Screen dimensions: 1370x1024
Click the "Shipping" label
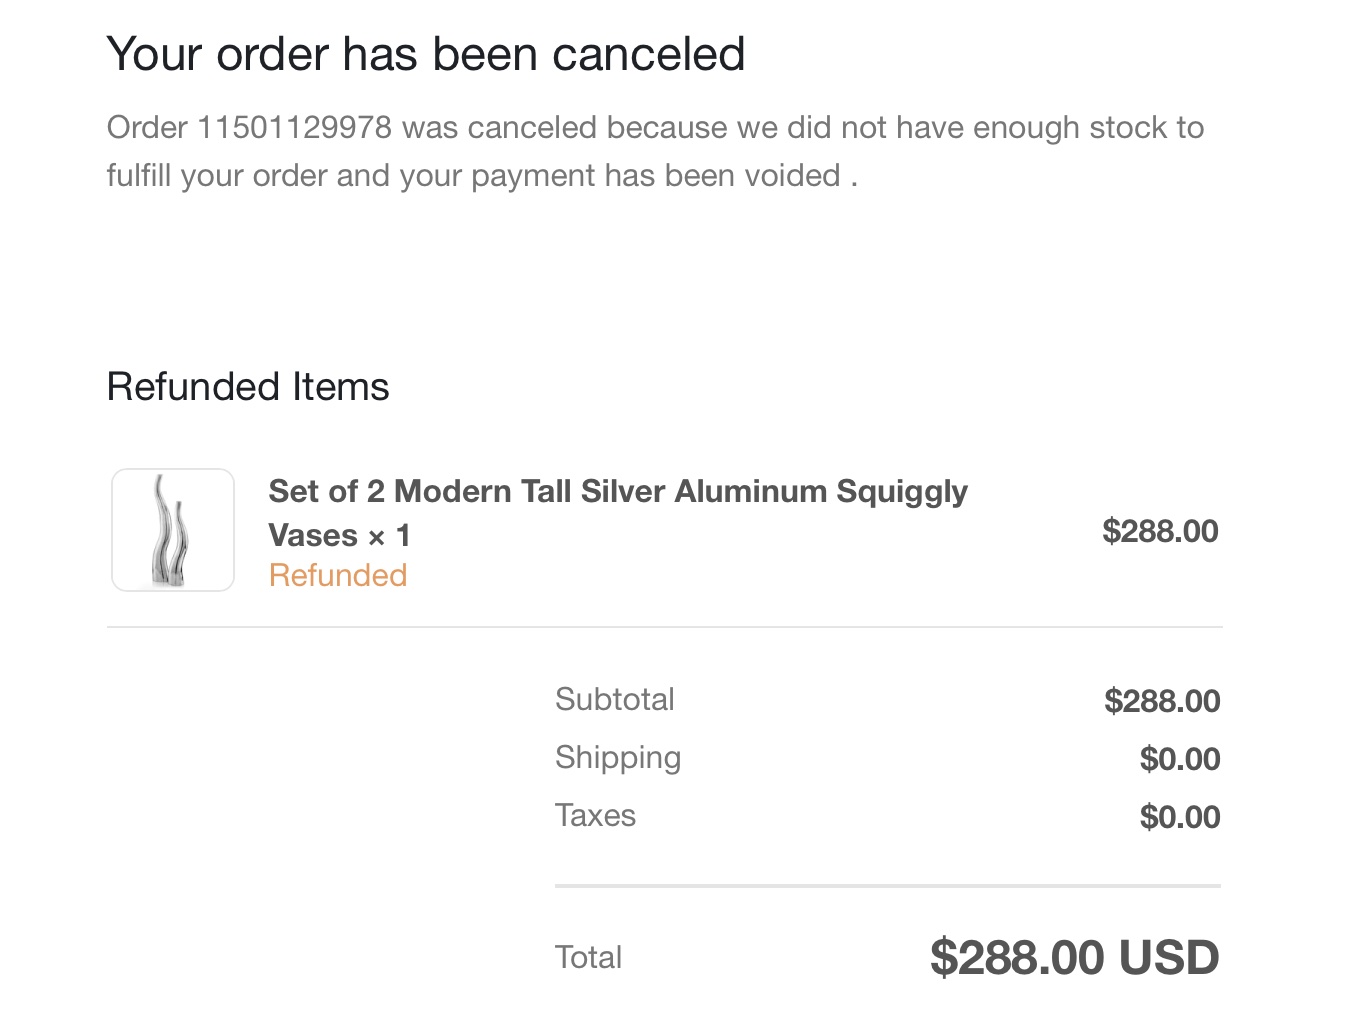pos(618,757)
